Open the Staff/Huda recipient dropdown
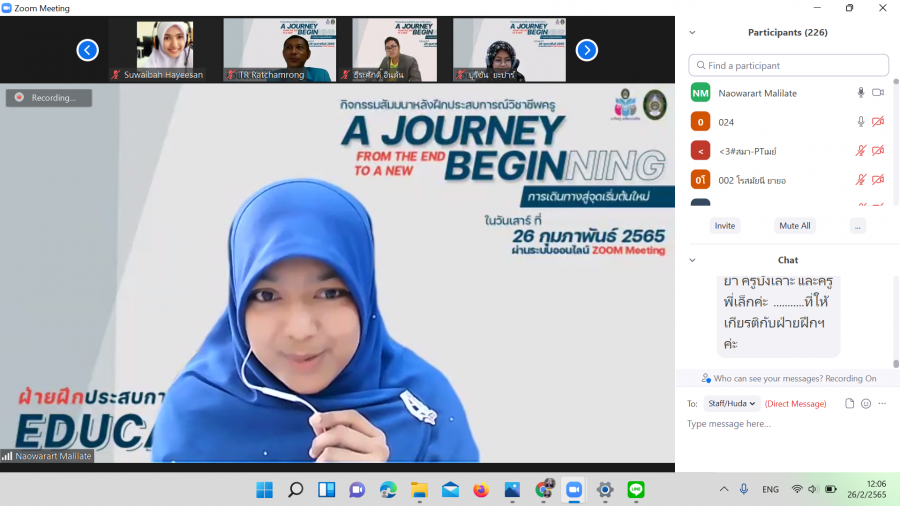 pyautogui.click(x=731, y=404)
